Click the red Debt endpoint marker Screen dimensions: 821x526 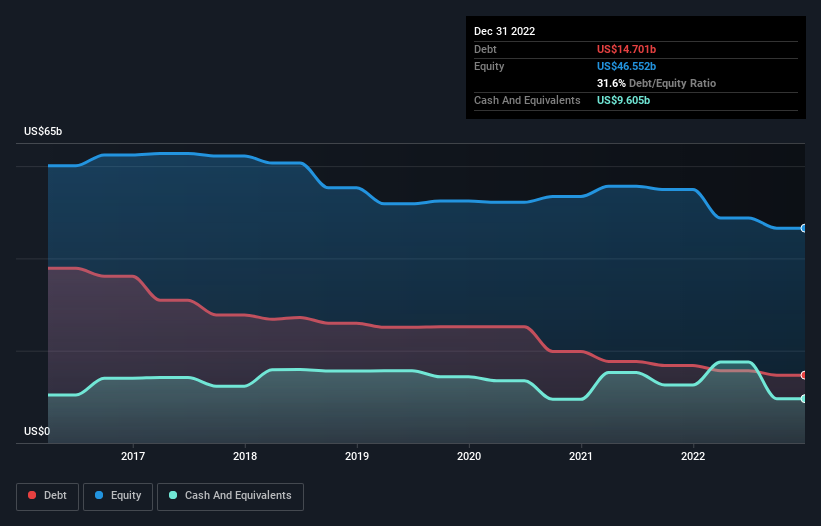pos(804,375)
